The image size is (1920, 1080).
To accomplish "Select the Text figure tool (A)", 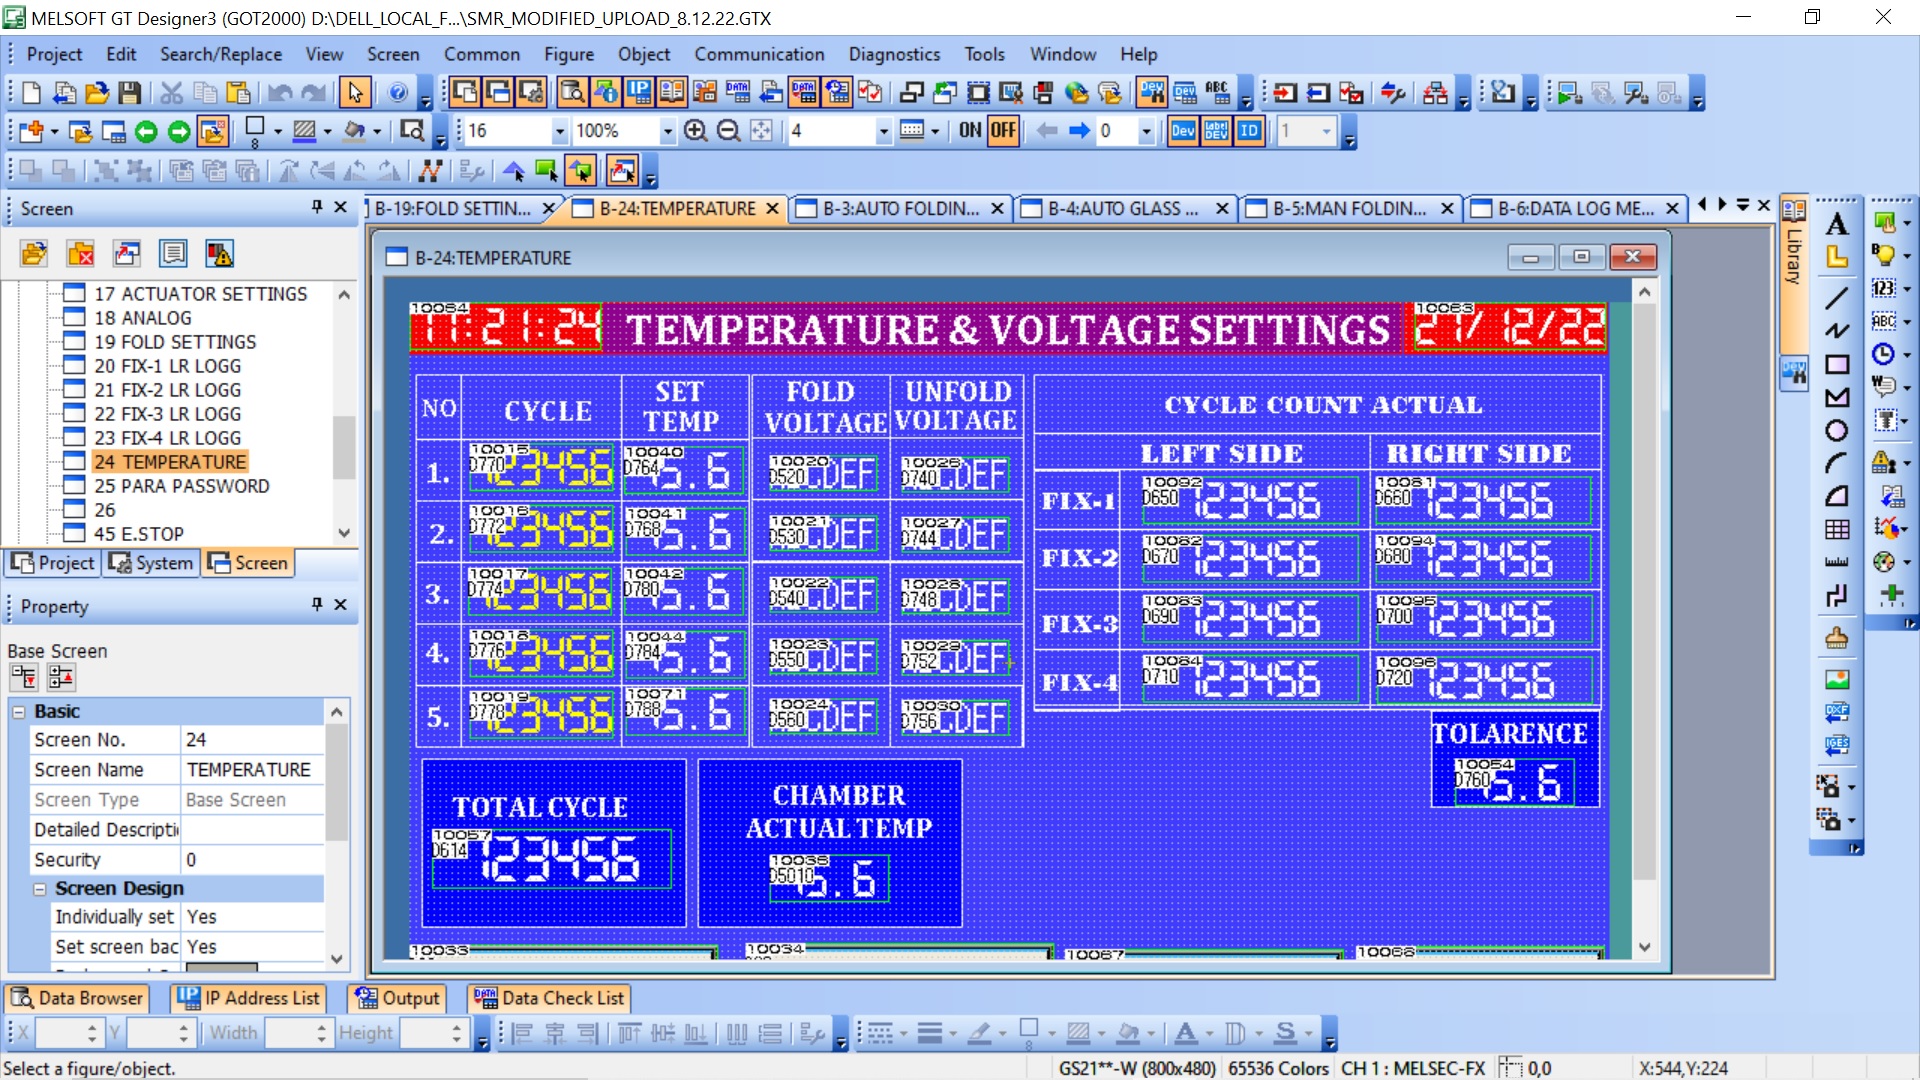I will (x=1836, y=224).
